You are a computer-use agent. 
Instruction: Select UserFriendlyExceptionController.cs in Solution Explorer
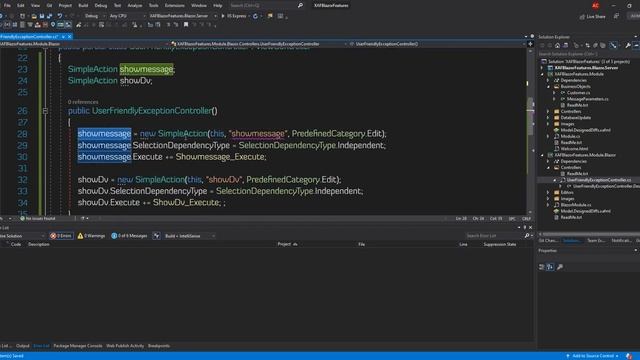click(598, 180)
